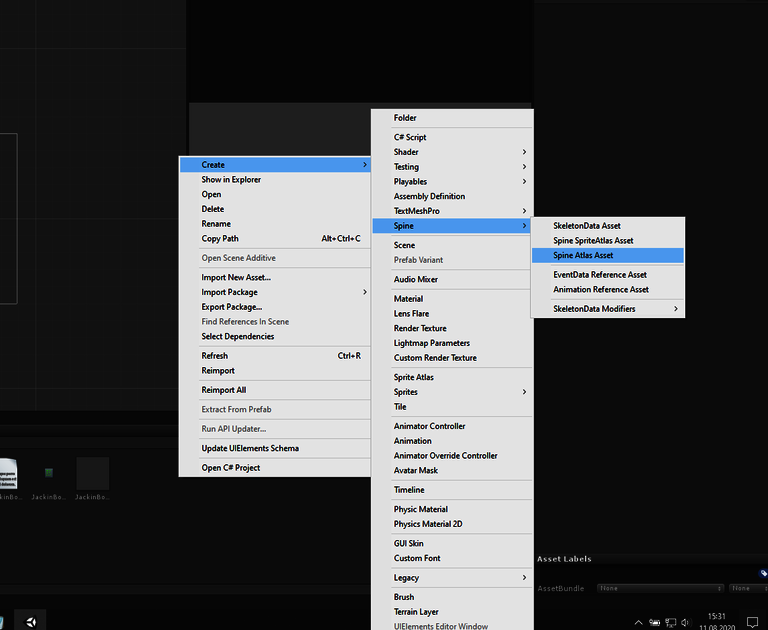768x630 pixels.
Task: Choose Export Package...
Action: click(x=275, y=307)
